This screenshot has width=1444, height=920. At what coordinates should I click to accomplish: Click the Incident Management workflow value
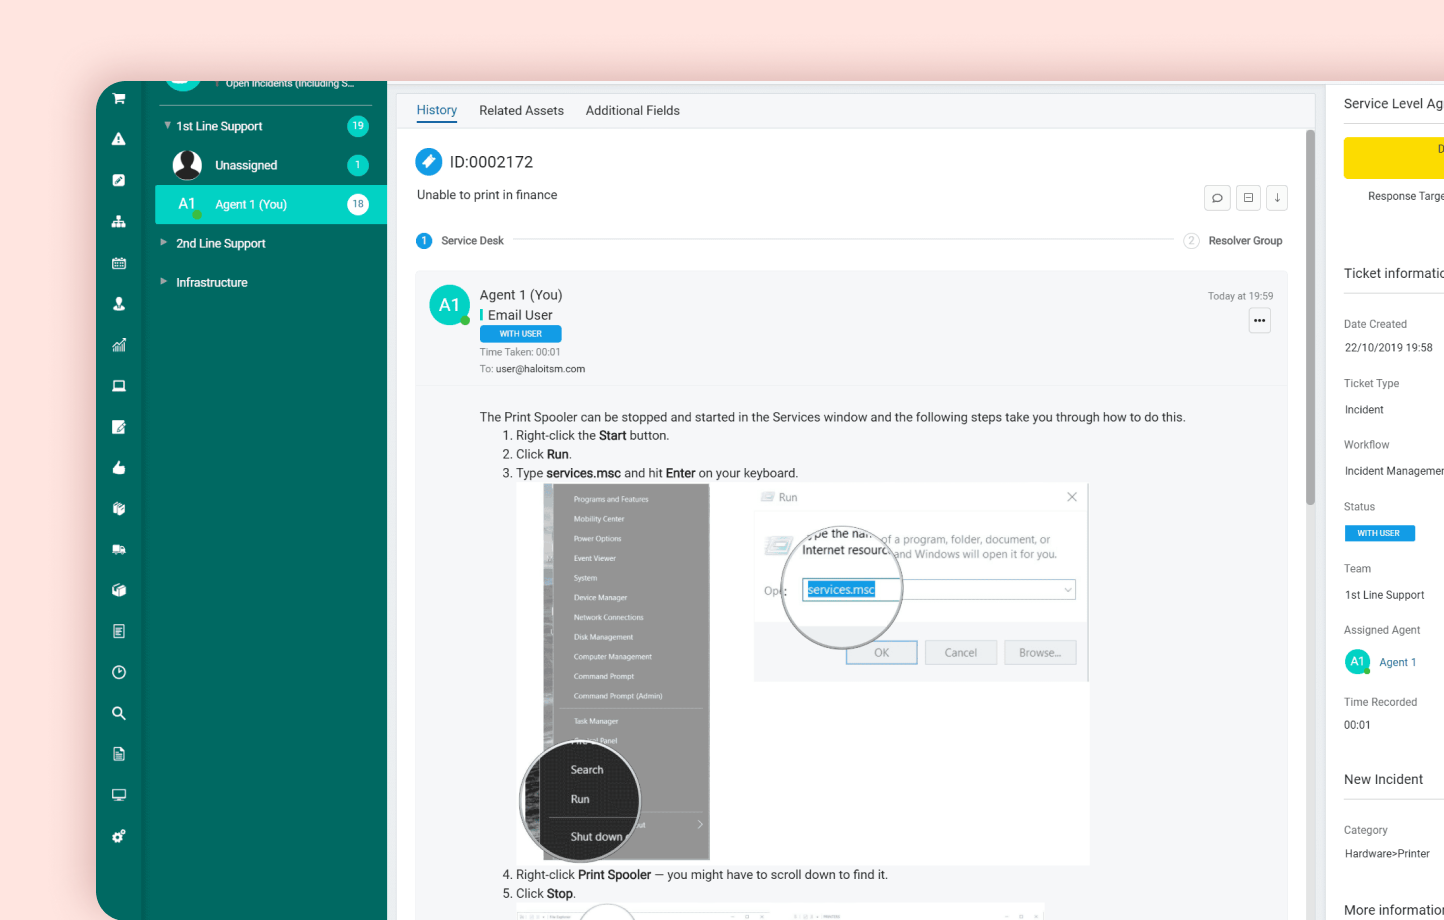point(1394,471)
